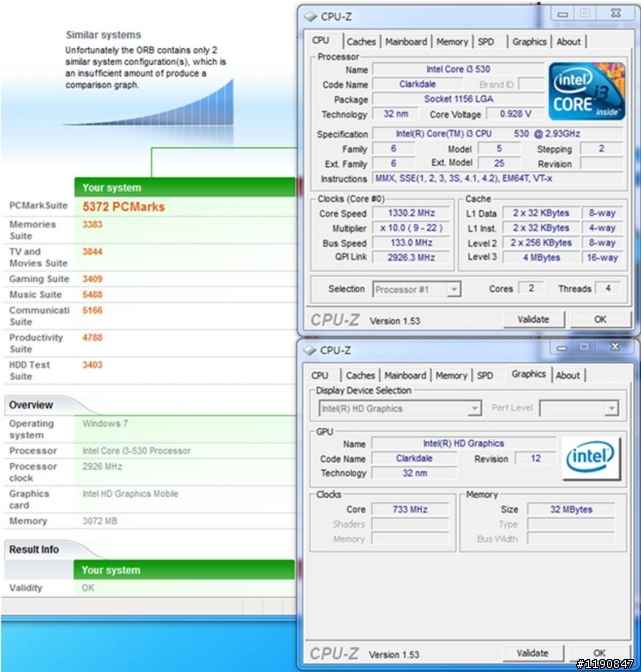Click the Intel logo in GPU section

[591, 458]
